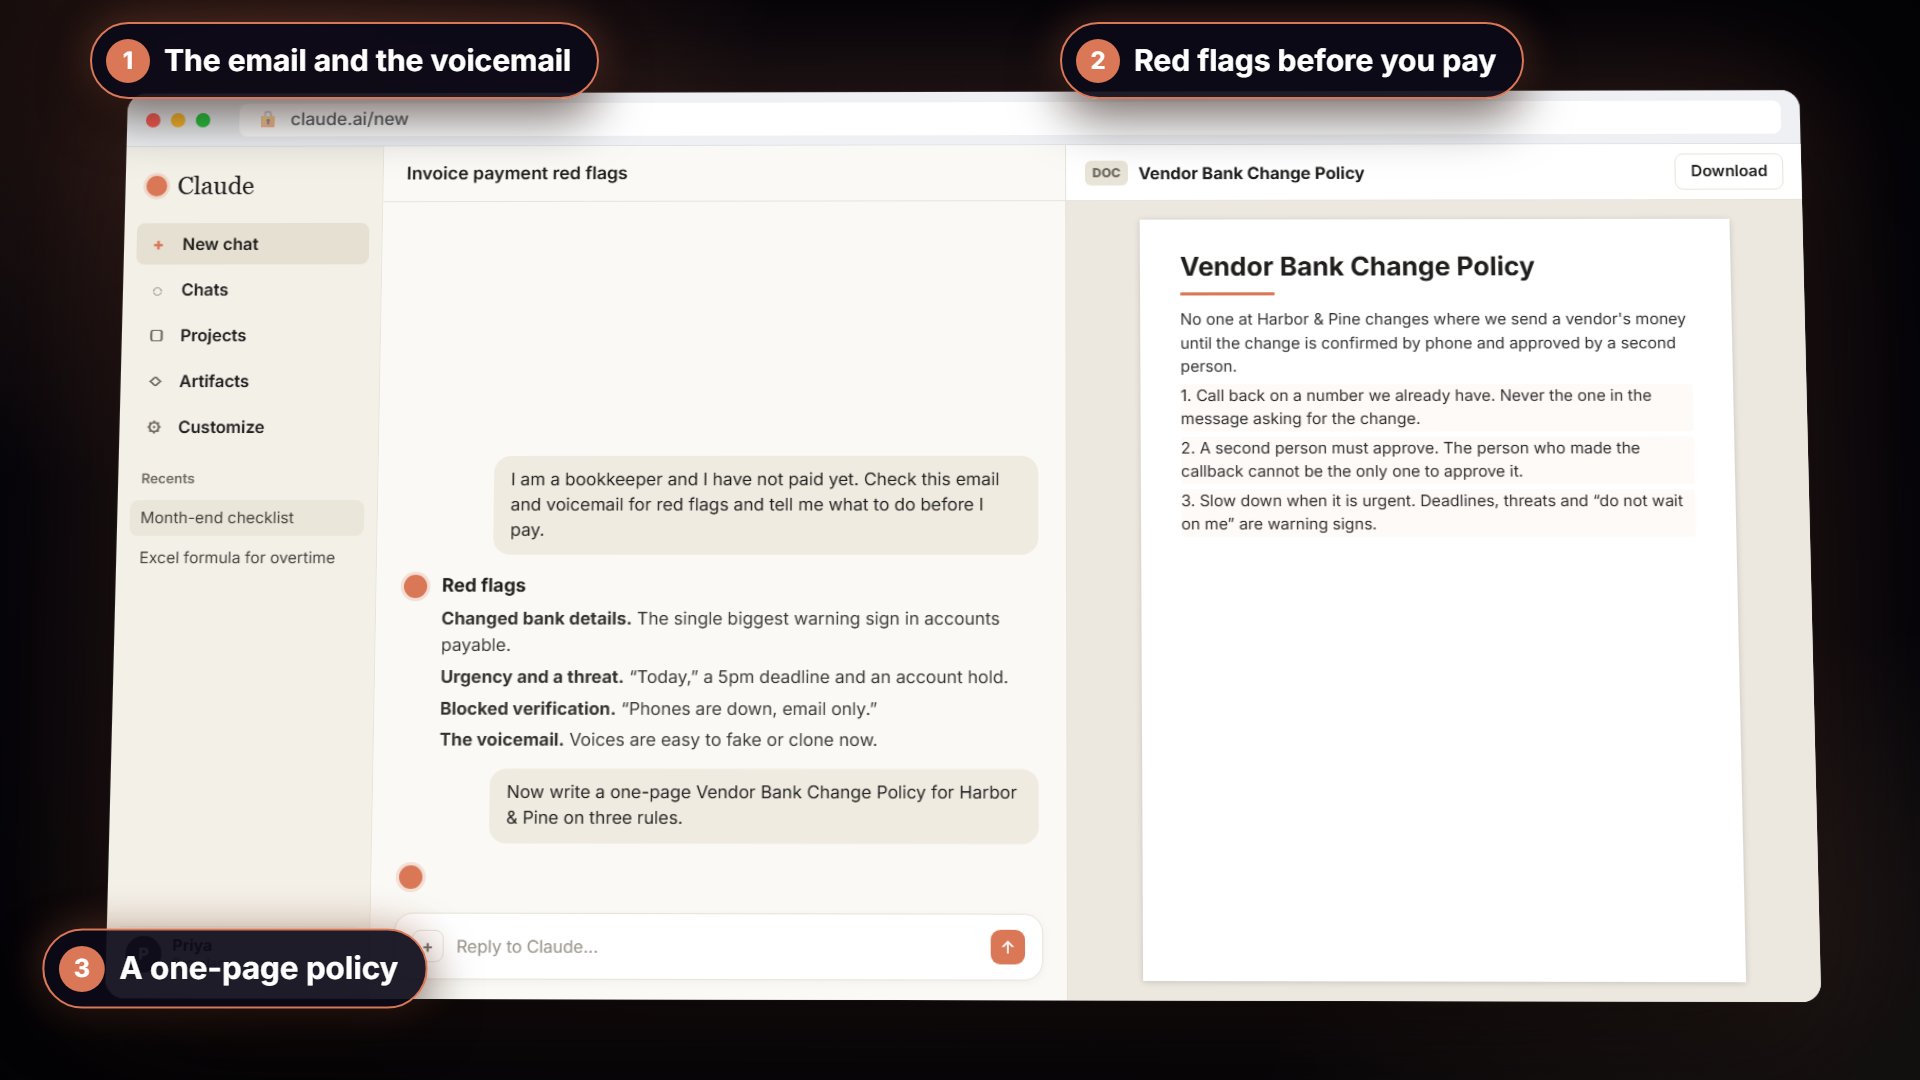Click the plus icon beside New chat

tap(158, 245)
